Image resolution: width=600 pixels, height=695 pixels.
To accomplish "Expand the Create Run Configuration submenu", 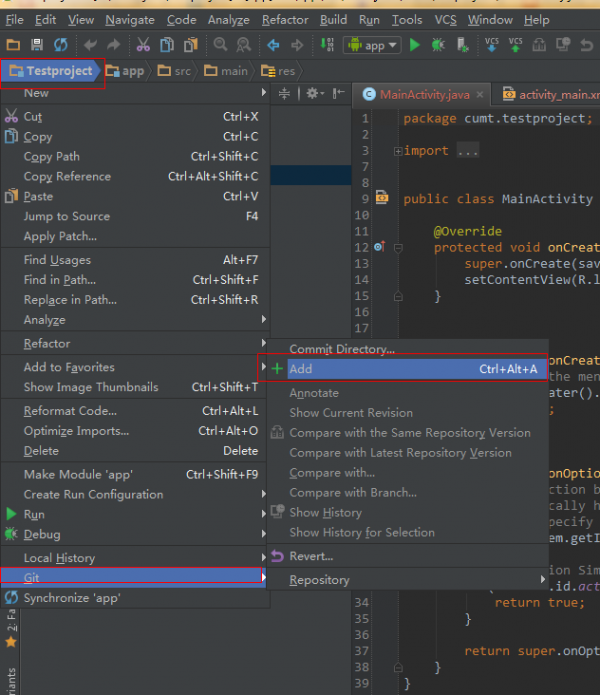I will point(136,494).
